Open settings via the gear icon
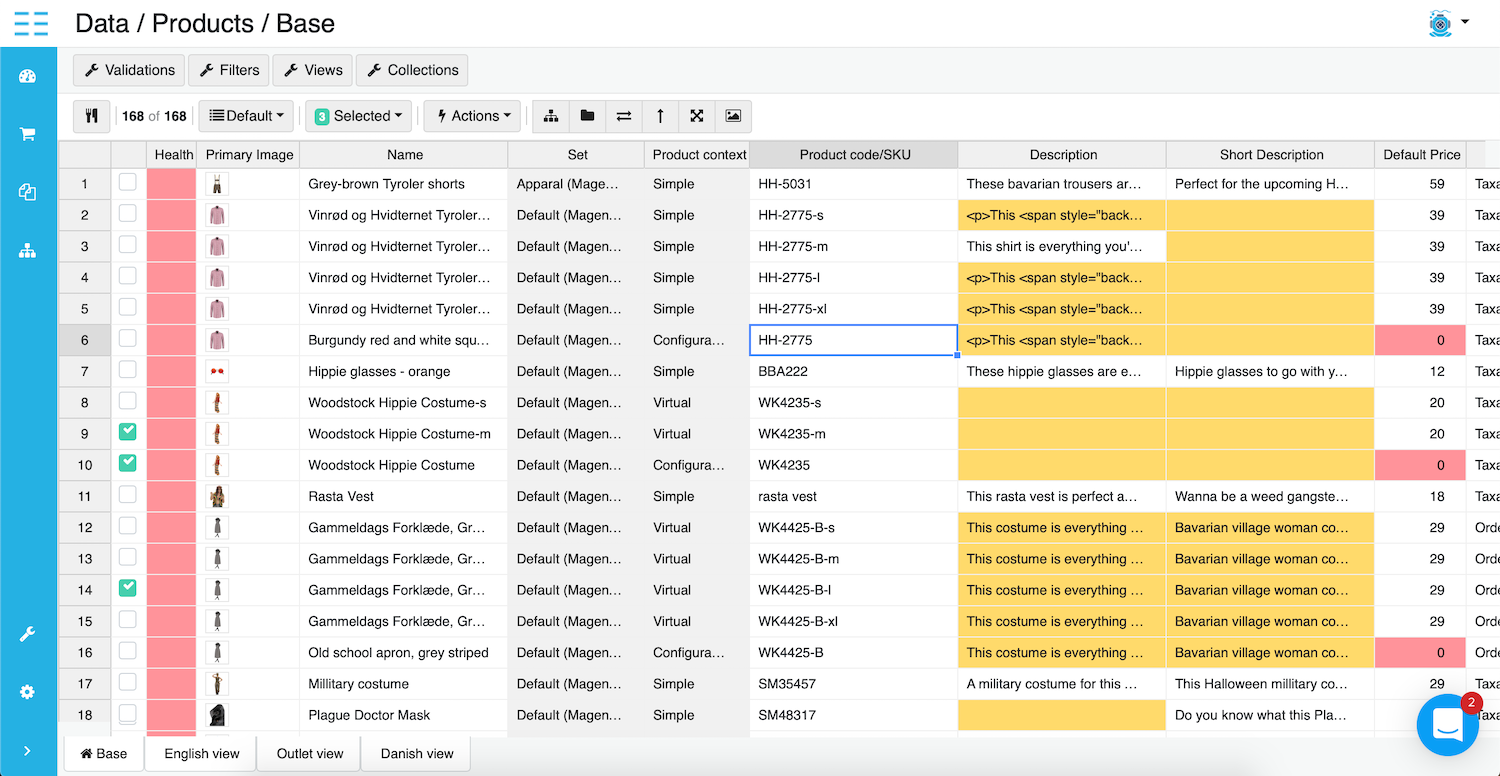1500x776 pixels. 27,692
